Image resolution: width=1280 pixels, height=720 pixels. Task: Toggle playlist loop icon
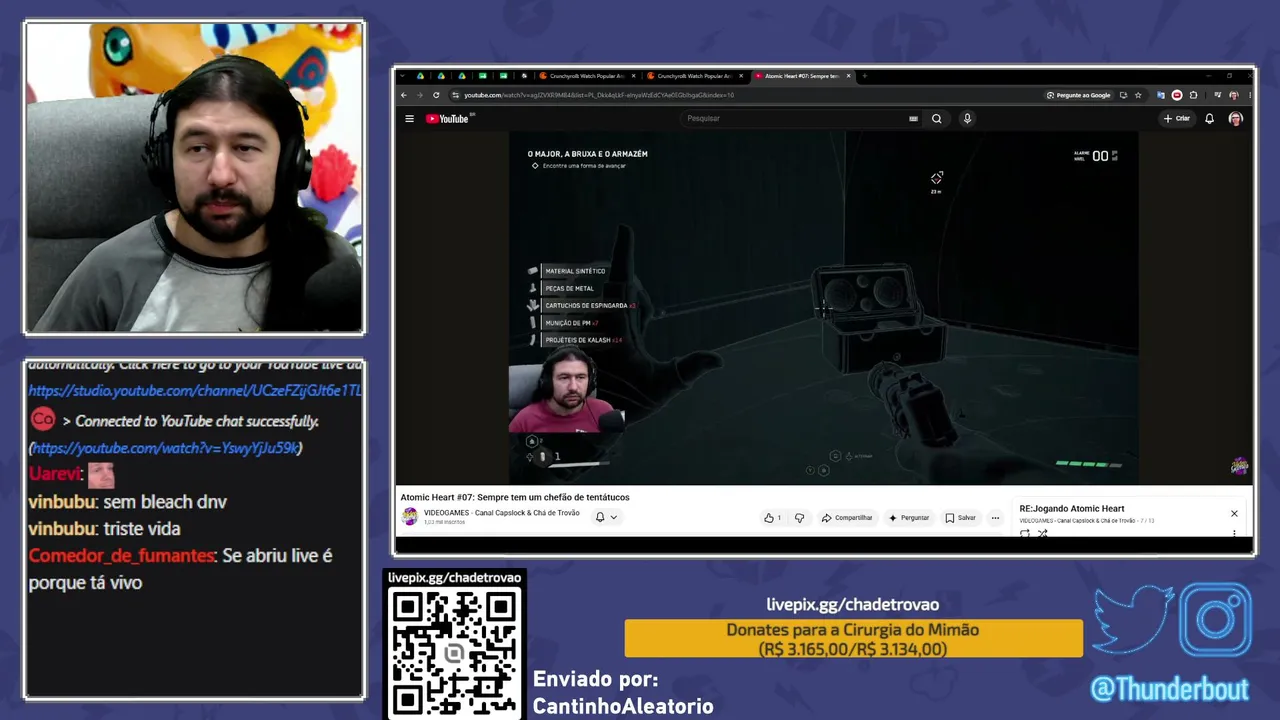pos(1025,533)
